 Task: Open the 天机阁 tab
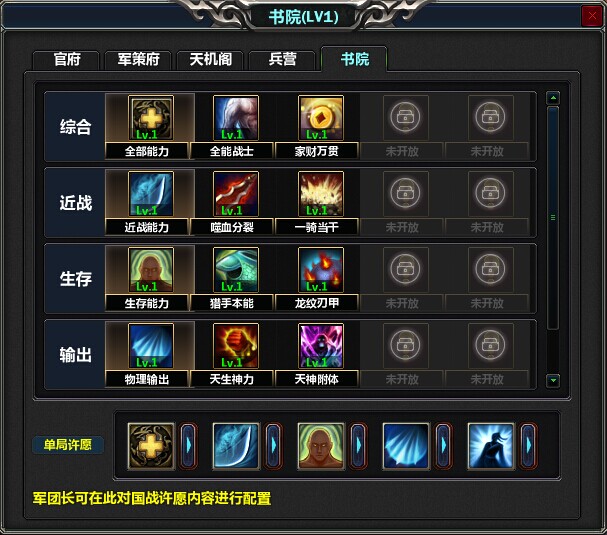210,60
